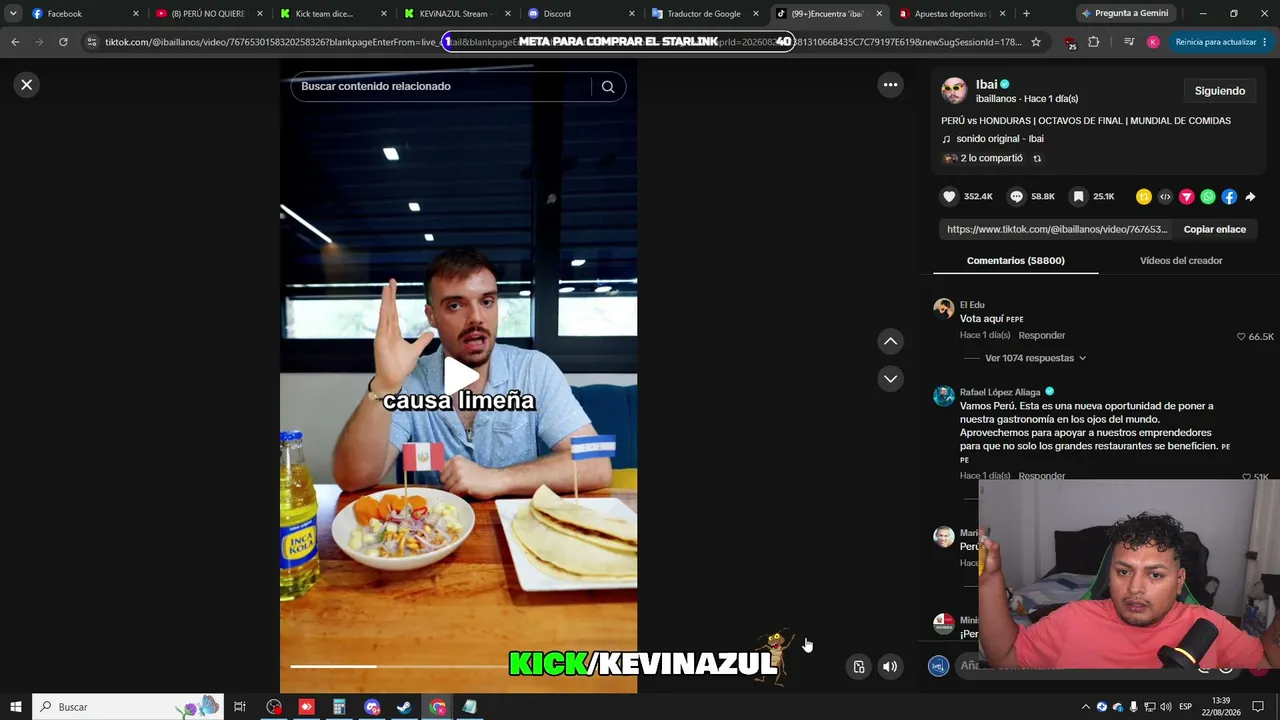Click Reinicia para actualizar button
Viewport: 1280px width, 720px height.
pos(1222,42)
